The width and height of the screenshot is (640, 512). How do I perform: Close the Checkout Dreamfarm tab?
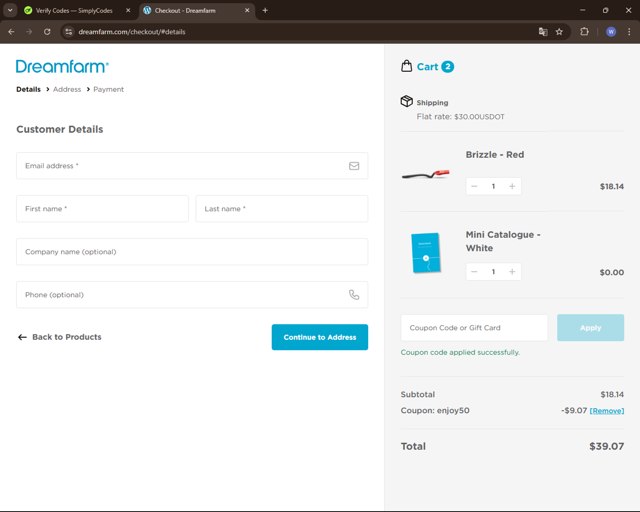[x=247, y=11]
